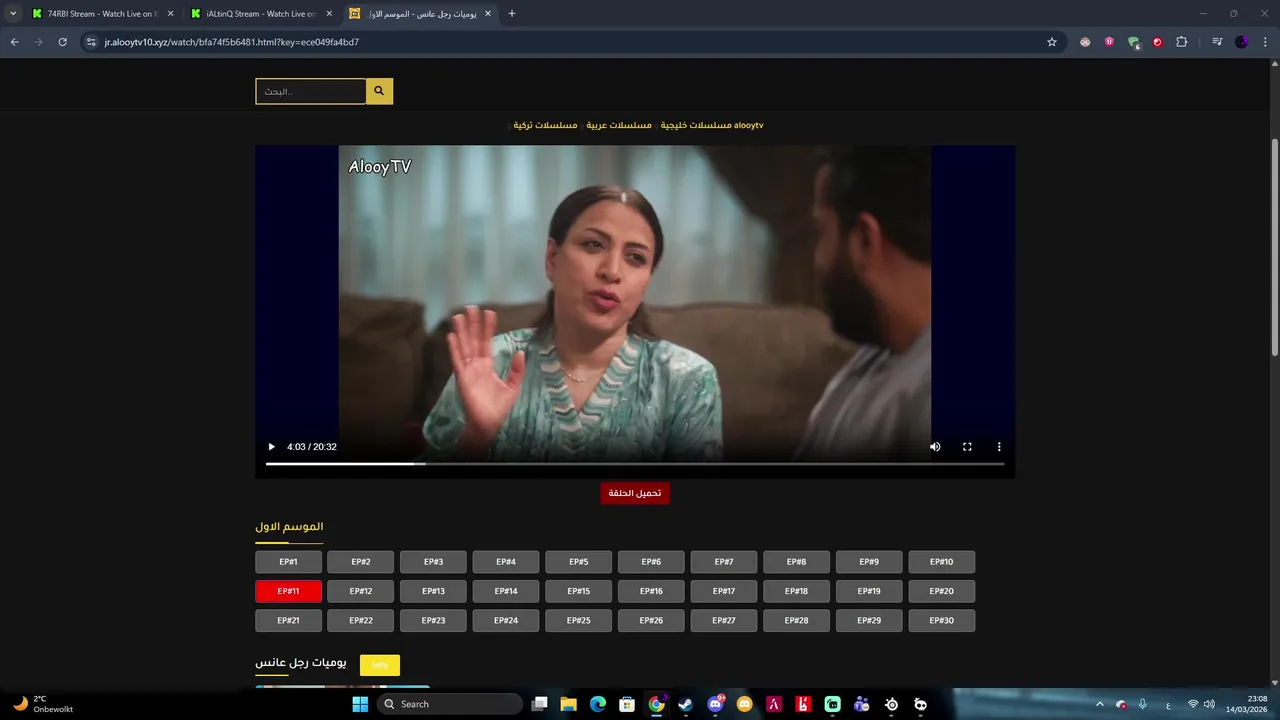Click the address bar URL
Viewport: 1280px width, 720px height.
(x=232, y=42)
